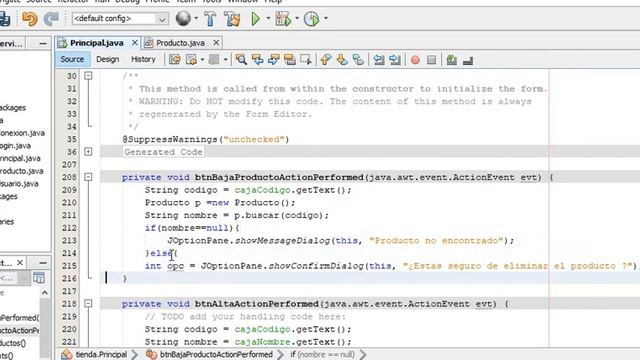640x360 pixels.
Task: Click the globe browser icon
Action: (183, 18)
